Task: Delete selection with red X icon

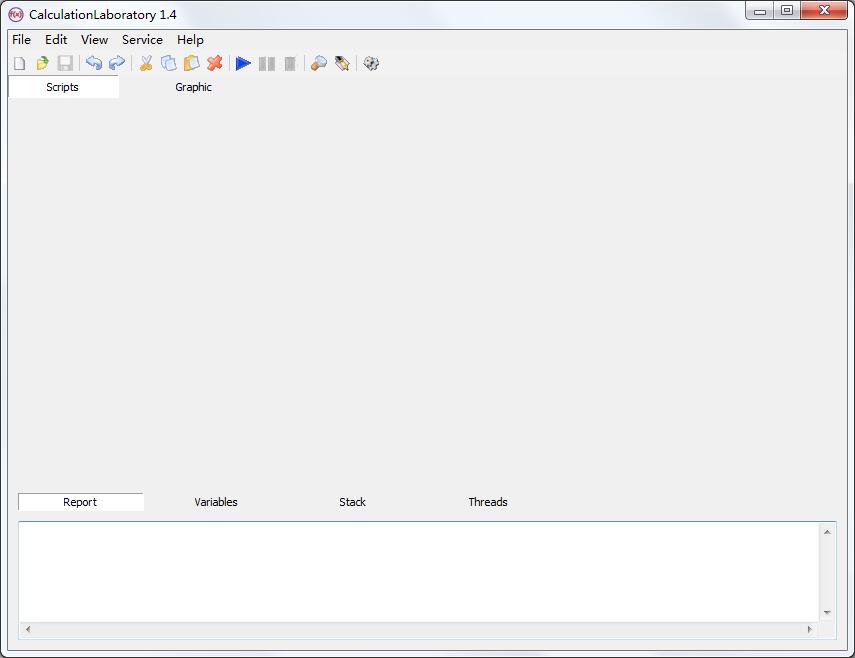Action: 215,64
